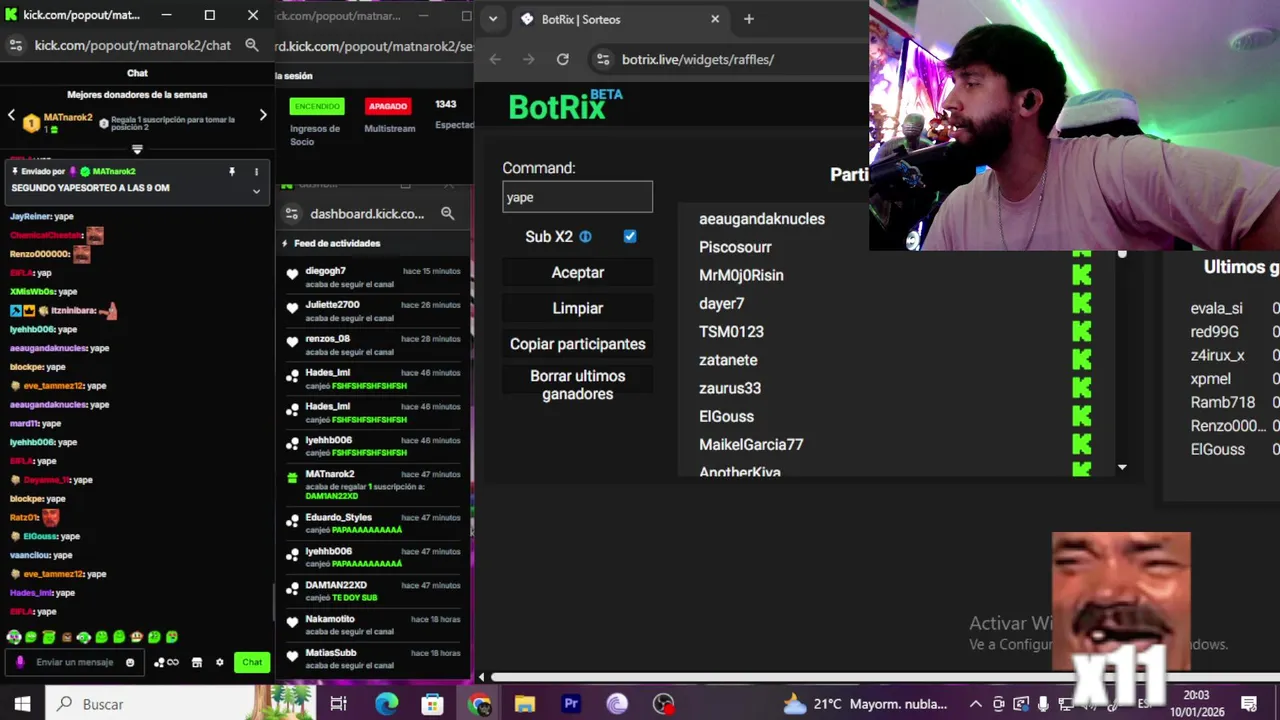Select participant Piscosourr in raffle list
Screen dimensions: 1280x720
click(735, 247)
